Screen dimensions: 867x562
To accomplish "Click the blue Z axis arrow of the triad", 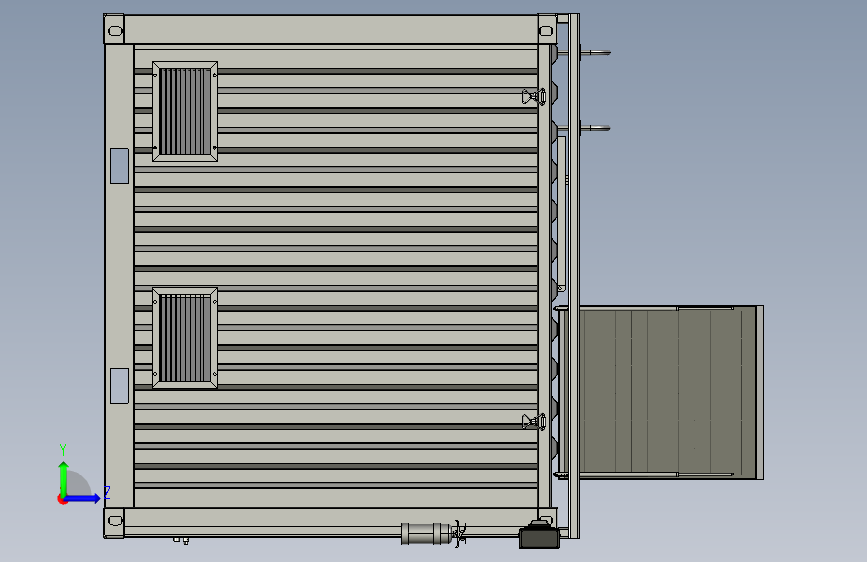I will point(81,498).
